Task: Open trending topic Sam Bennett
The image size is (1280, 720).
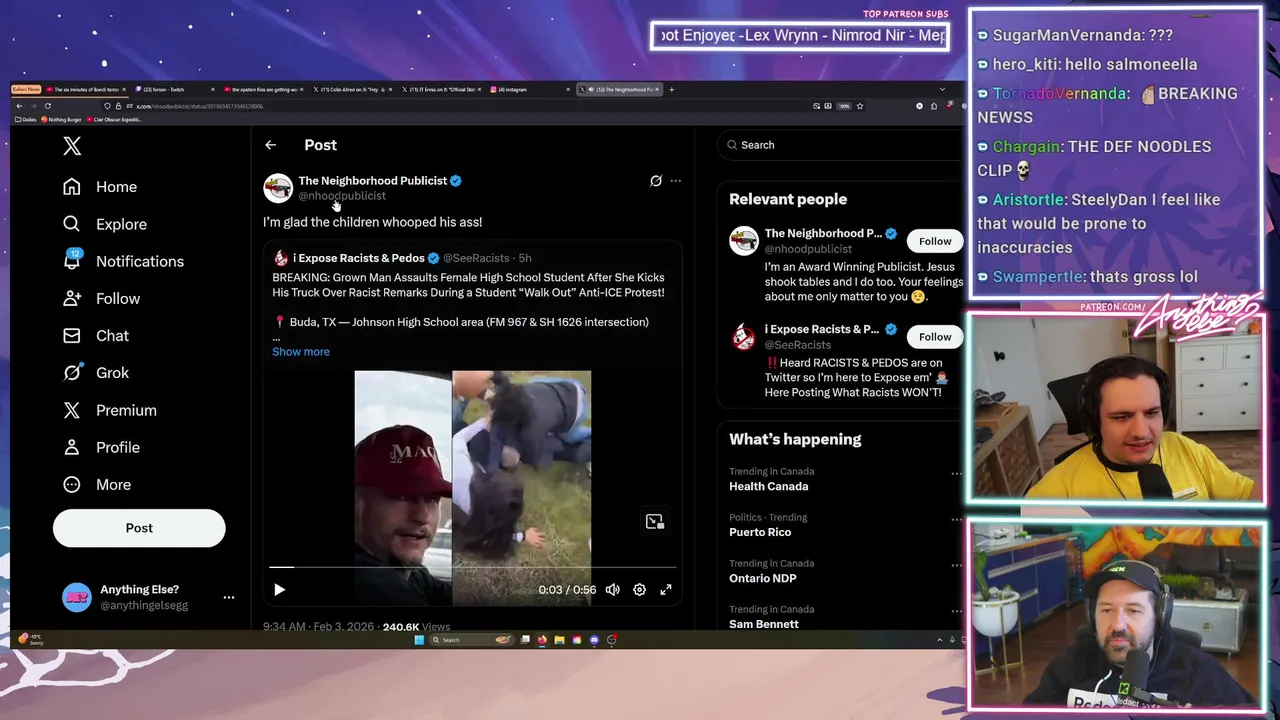Action: pos(764,624)
